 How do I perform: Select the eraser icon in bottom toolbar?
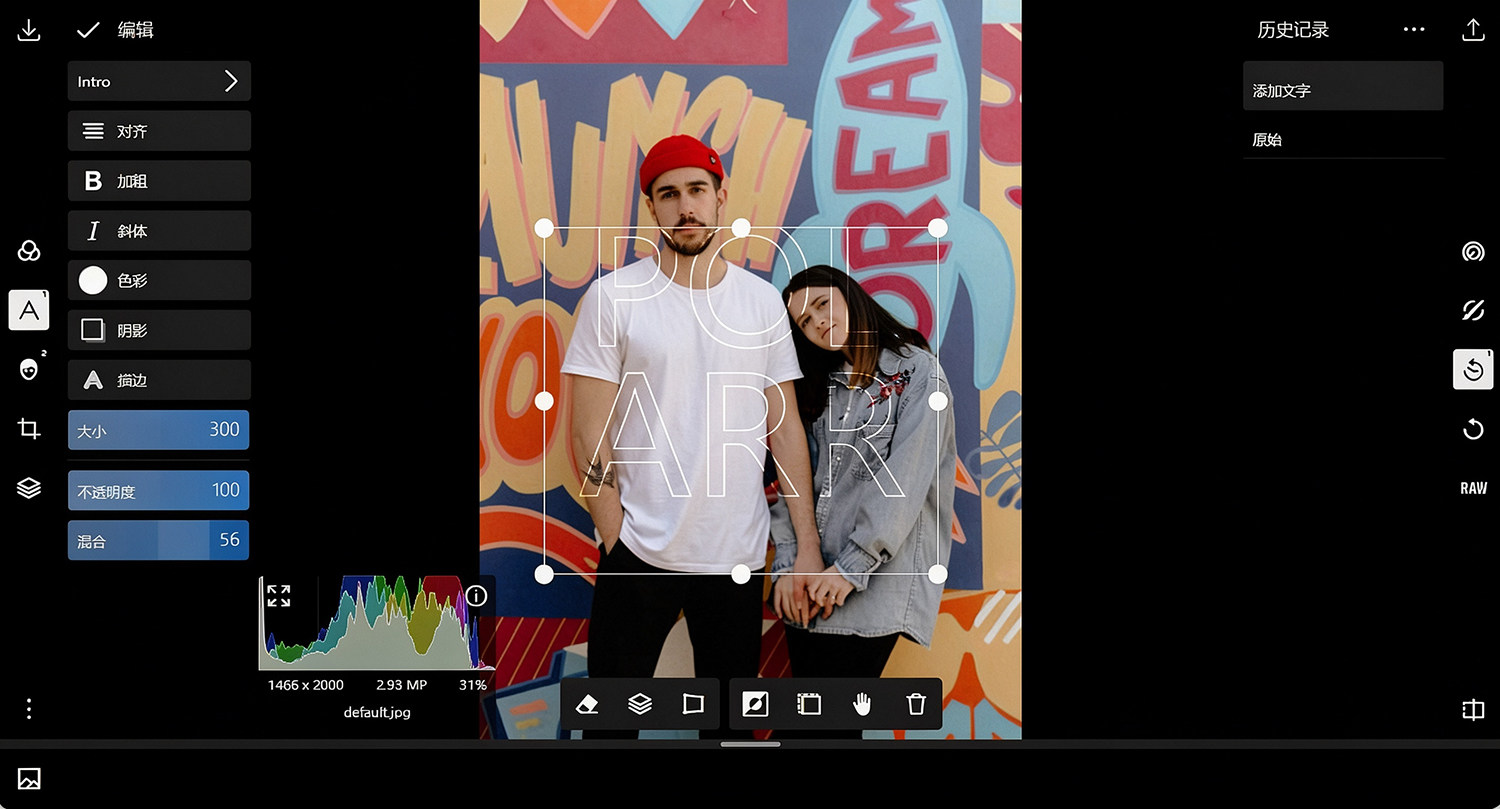(588, 704)
